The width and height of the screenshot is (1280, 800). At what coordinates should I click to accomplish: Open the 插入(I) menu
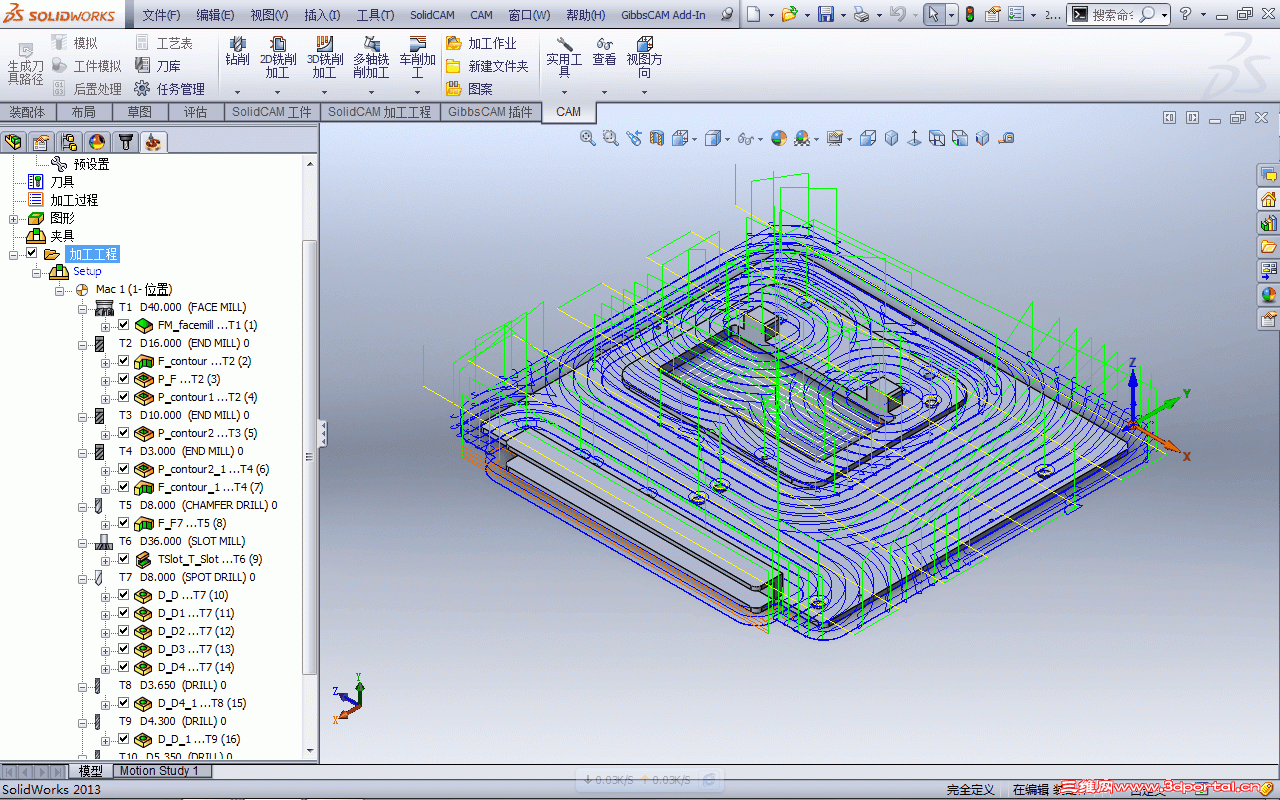[x=321, y=15]
